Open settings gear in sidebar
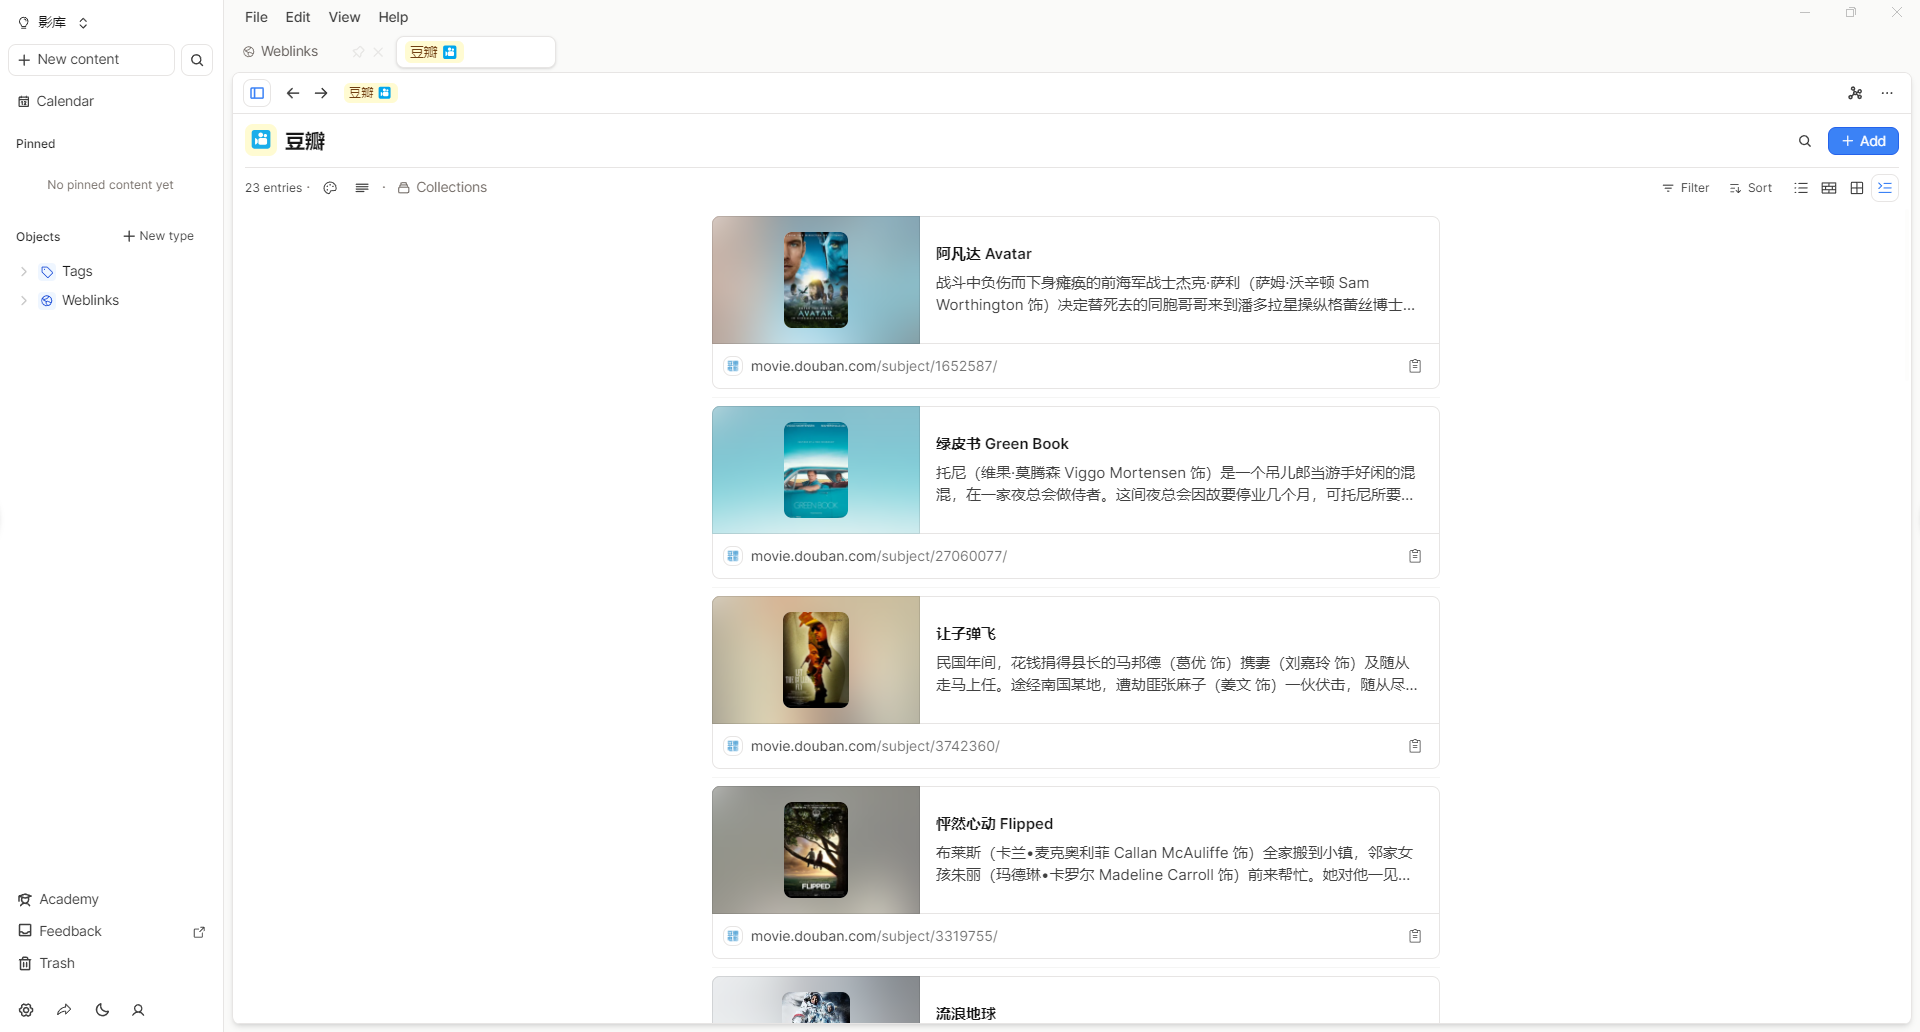This screenshot has width=1920, height=1032. tap(26, 1010)
